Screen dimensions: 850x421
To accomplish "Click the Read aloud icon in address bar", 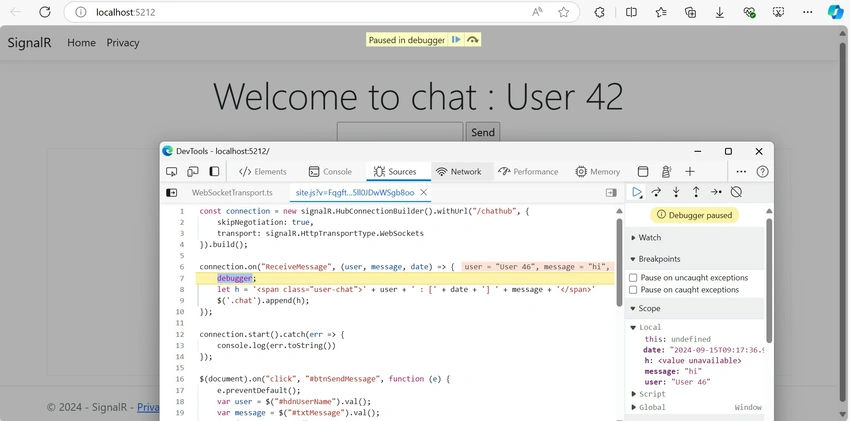I will click(537, 12).
